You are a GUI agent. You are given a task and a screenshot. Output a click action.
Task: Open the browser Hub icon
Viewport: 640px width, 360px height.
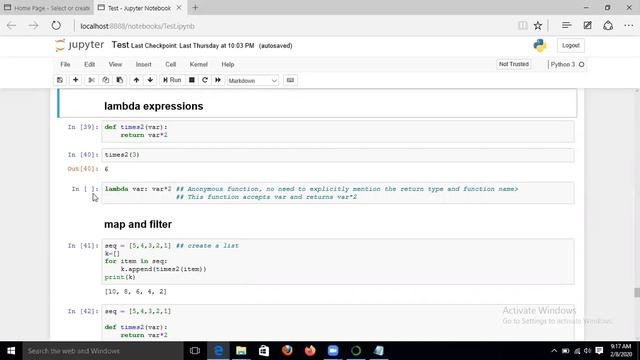coord(566,25)
